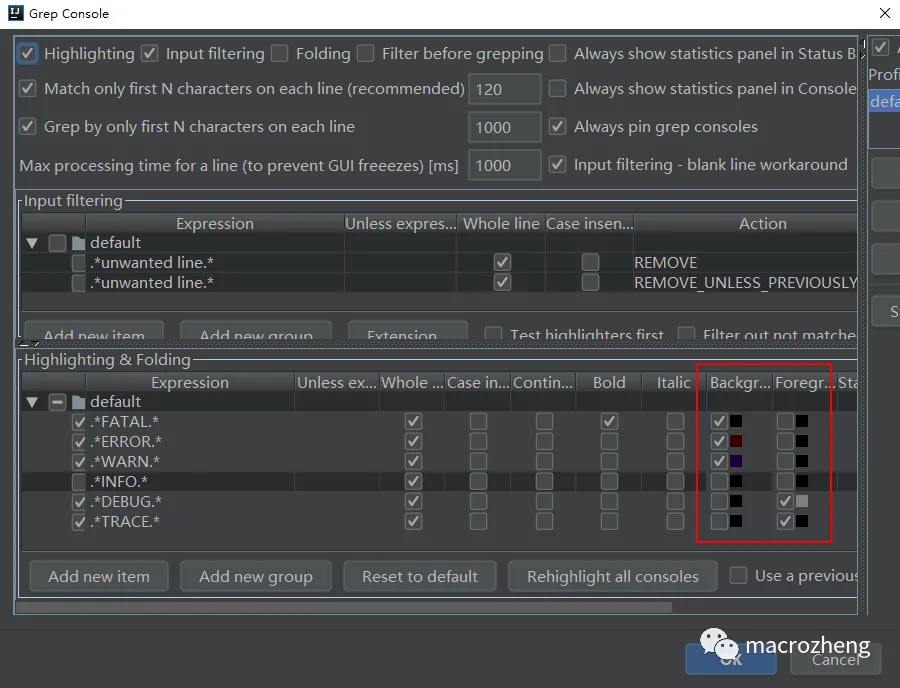Click the Action column header
900x688 pixels.
[746, 224]
